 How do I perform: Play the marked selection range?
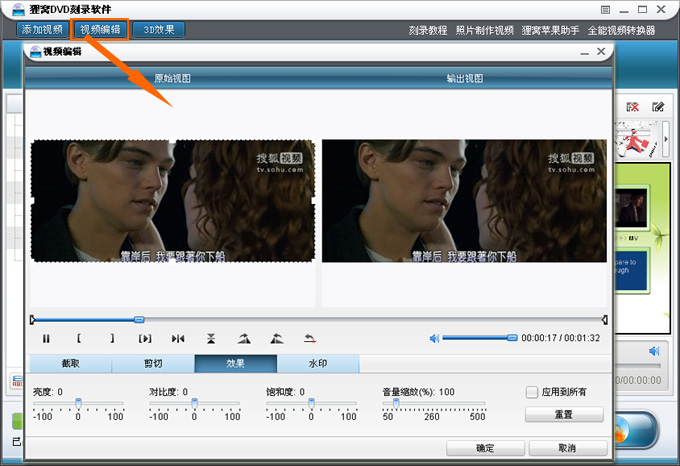(145, 339)
